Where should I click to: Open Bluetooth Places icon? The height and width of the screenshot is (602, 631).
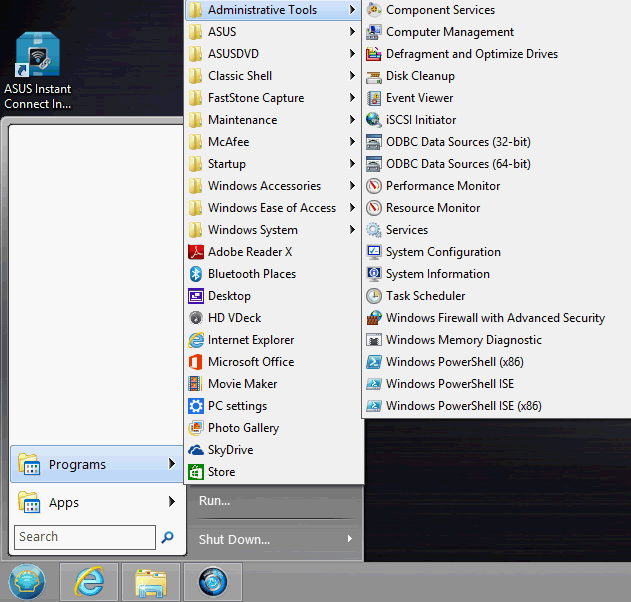click(x=196, y=274)
